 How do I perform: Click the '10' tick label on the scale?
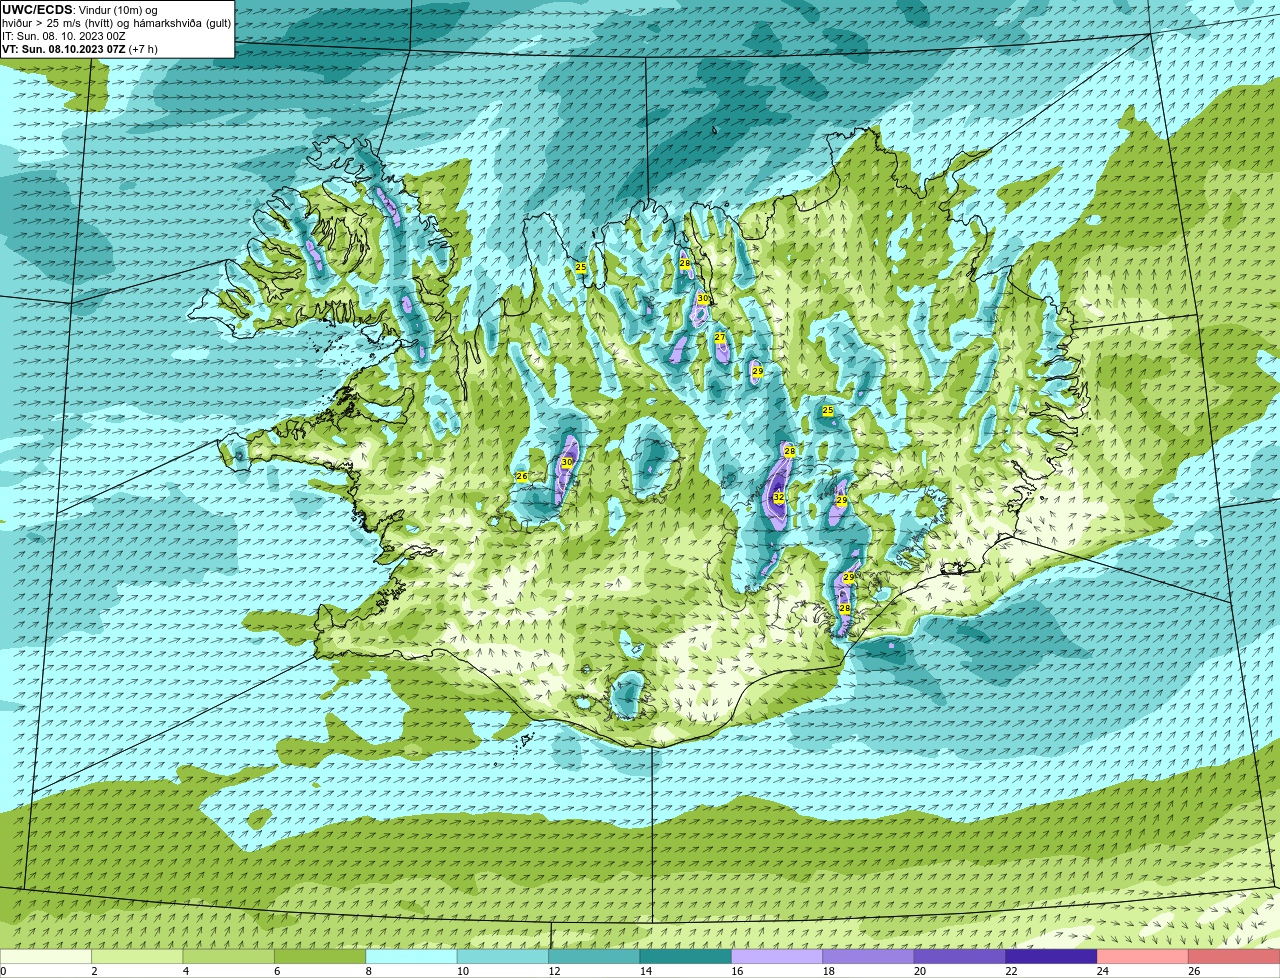(x=463, y=971)
